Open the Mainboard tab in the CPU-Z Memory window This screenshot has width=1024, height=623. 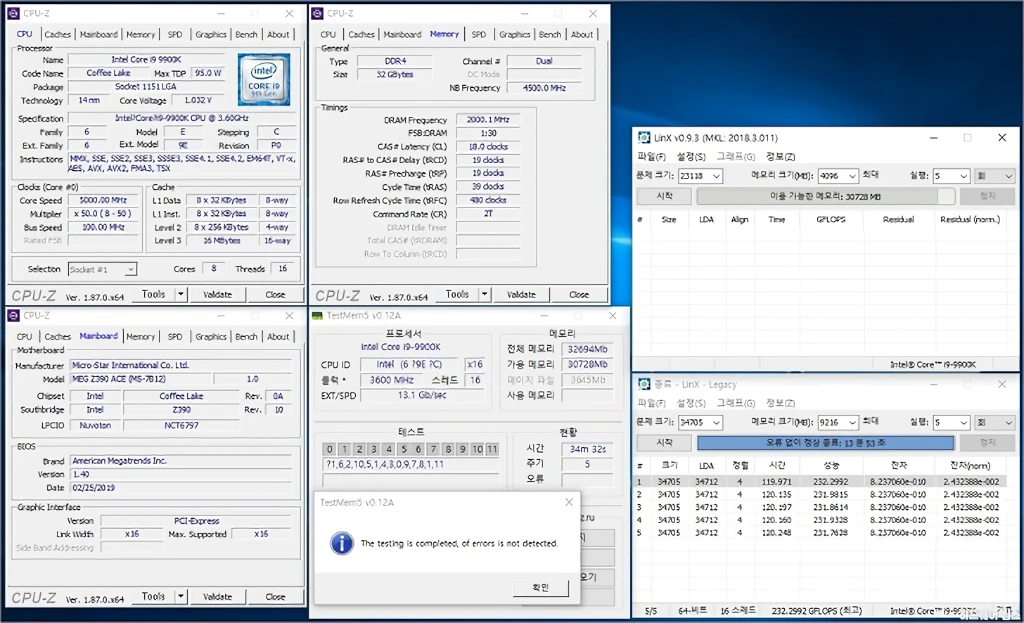(402, 34)
